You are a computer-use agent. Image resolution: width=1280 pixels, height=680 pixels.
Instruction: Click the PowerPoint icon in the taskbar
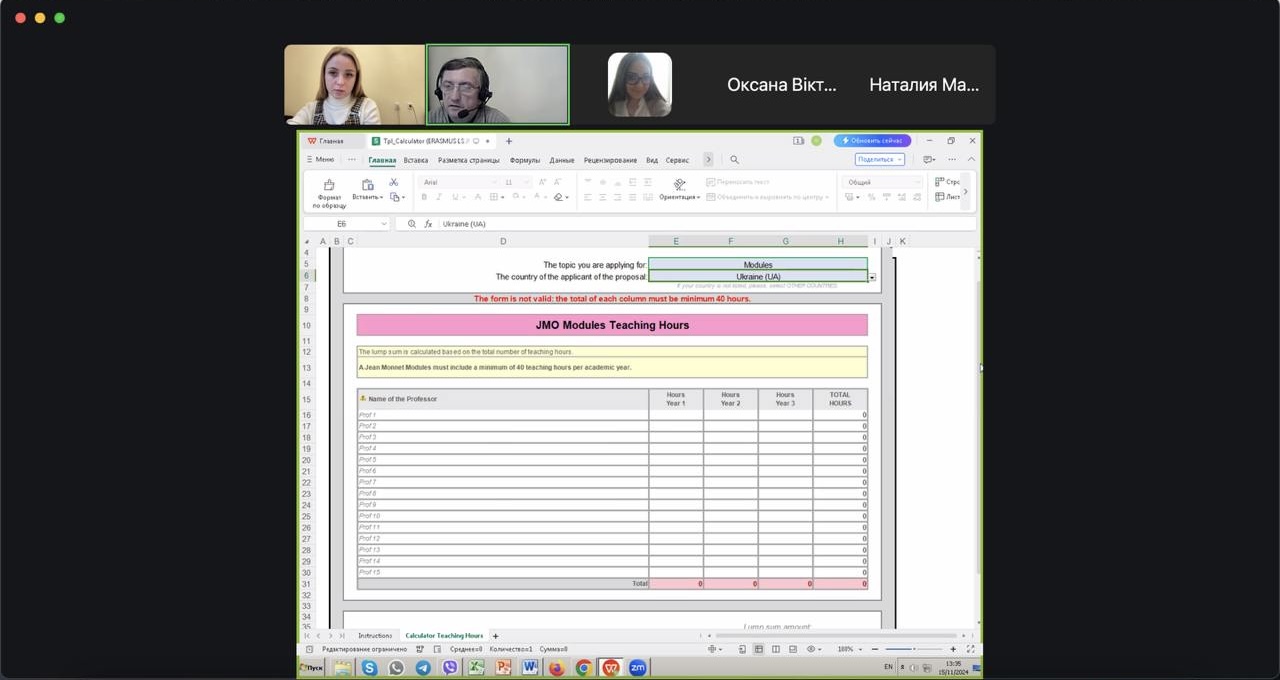point(503,667)
